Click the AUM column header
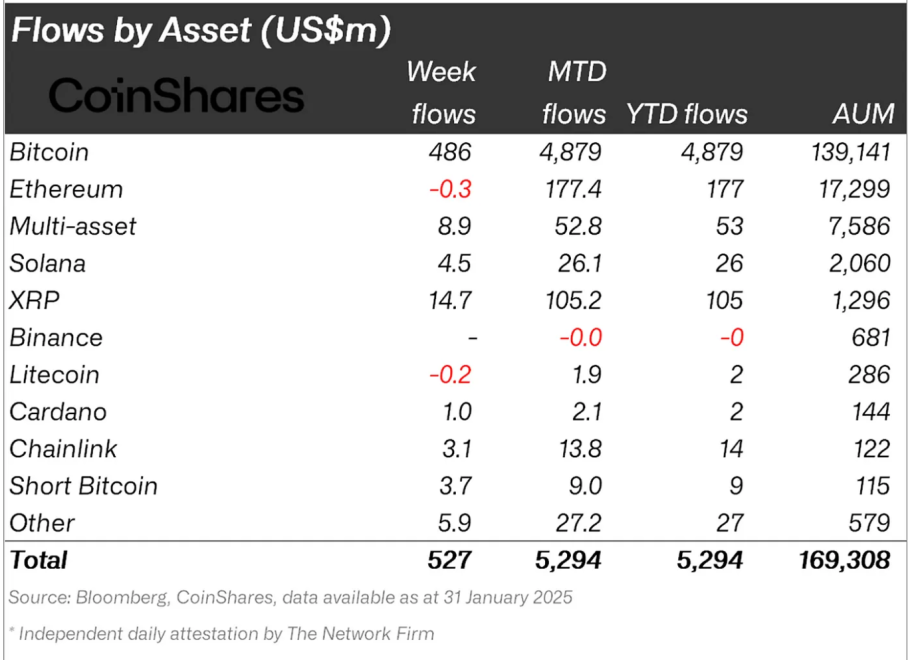 pos(863,114)
